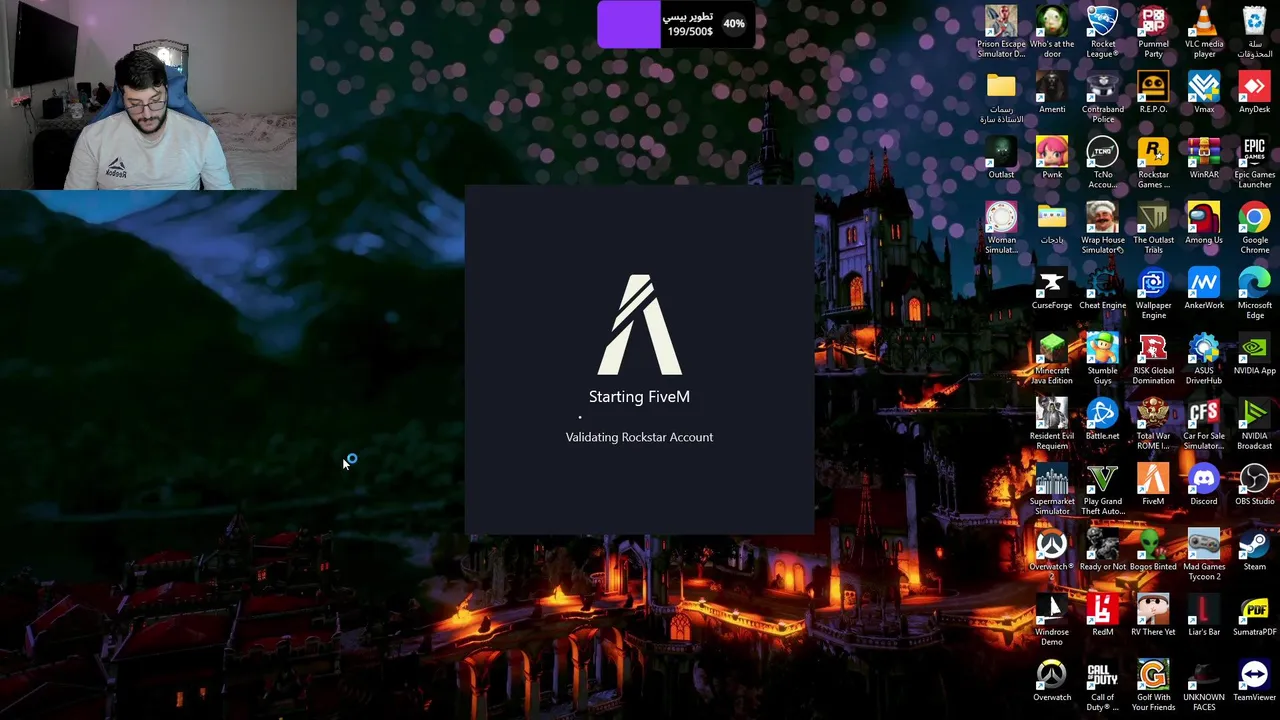This screenshot has height=720, width=1280.
Task: Select the Minecraft Java Edition icon
Action: pyautogui.click(x=1052, y=359)
